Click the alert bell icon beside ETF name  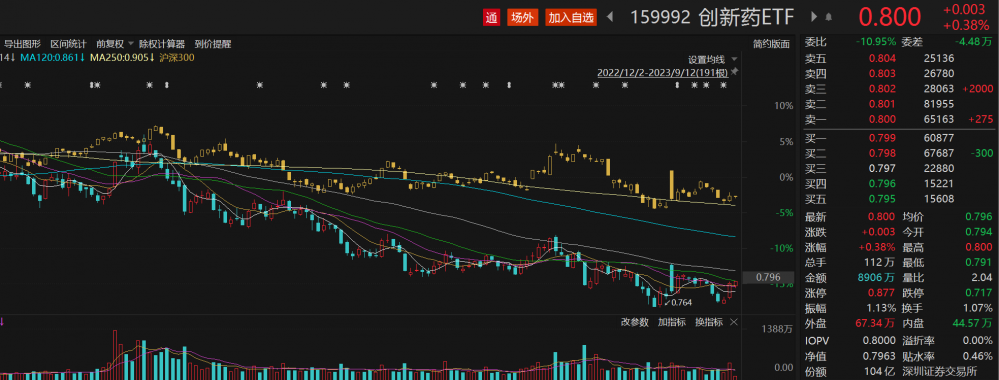click(x=828, y=17)
